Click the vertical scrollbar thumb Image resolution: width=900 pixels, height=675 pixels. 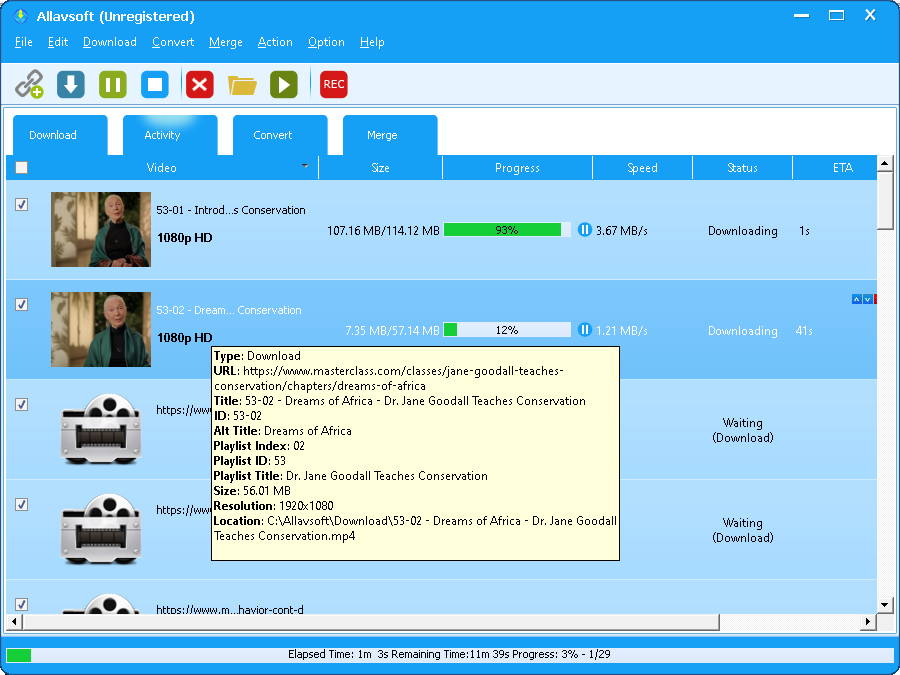pyautogui.click(x=885, y=201)
